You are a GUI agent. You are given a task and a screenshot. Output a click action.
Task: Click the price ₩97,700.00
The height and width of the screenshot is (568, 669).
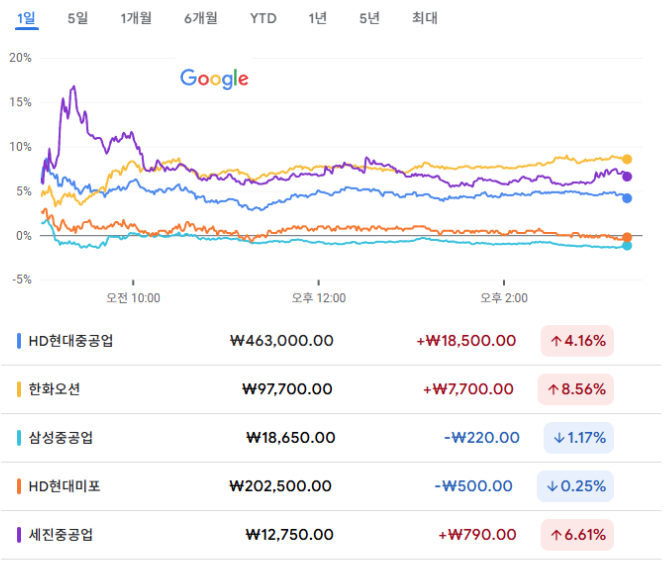tap(287, 389)
